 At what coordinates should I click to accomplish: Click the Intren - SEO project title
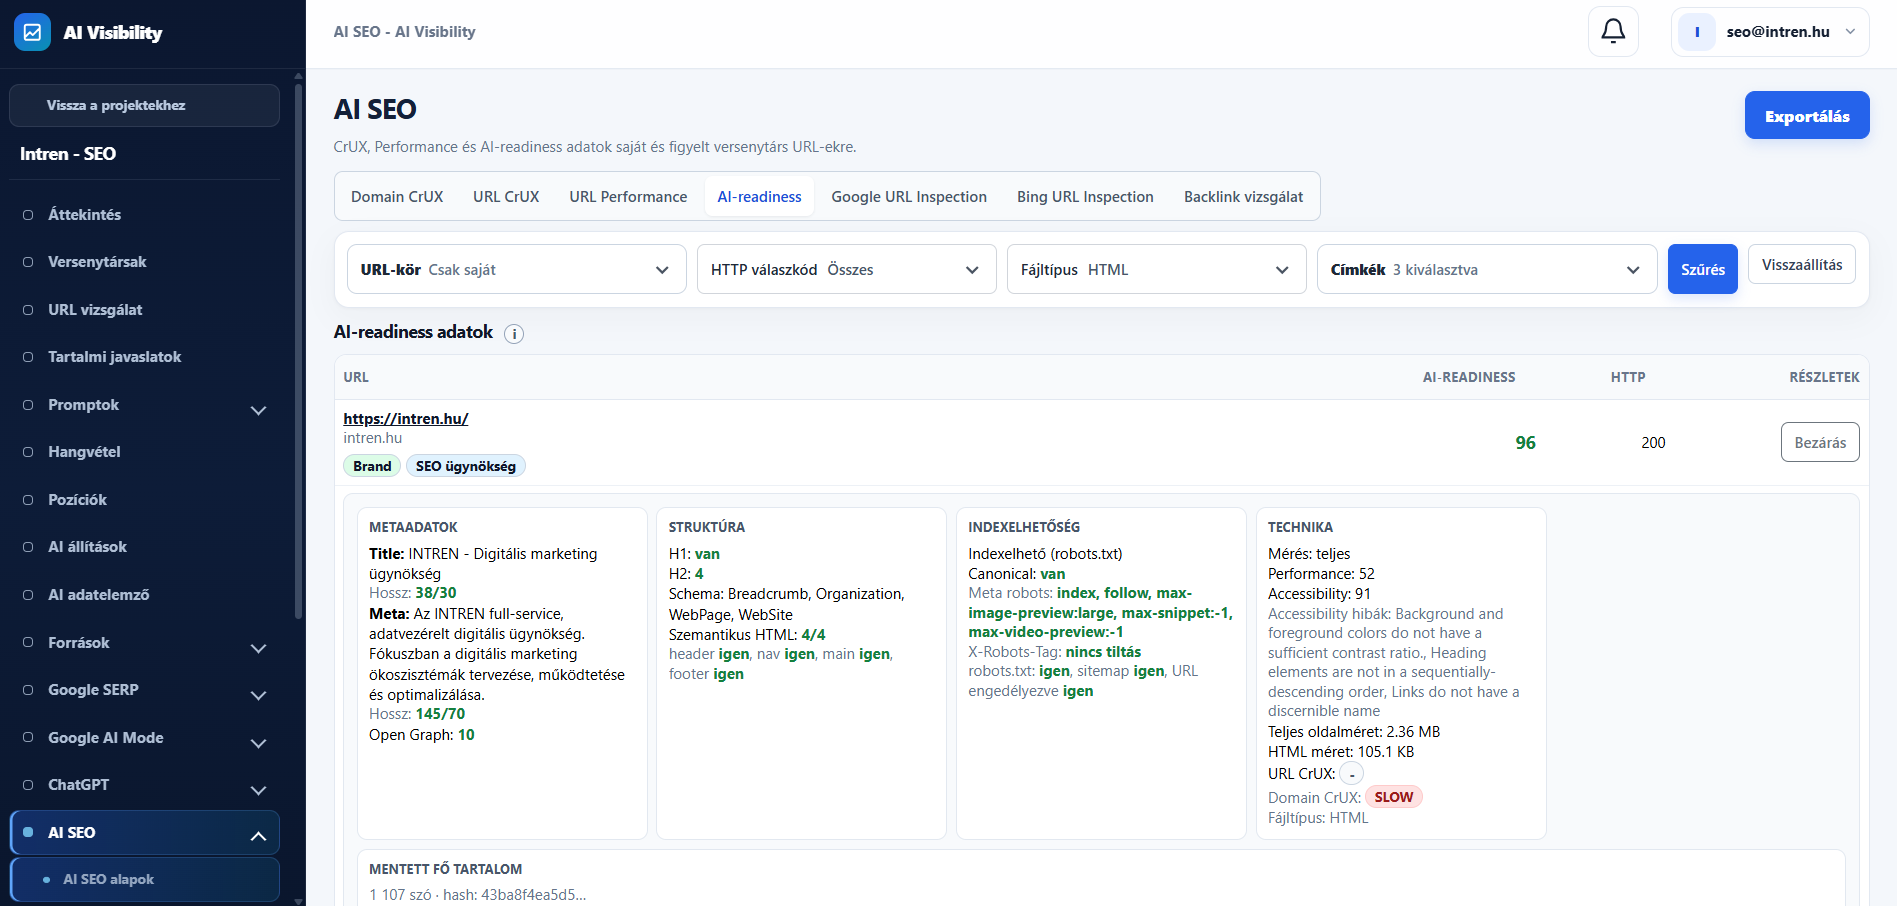click(68, 154)
